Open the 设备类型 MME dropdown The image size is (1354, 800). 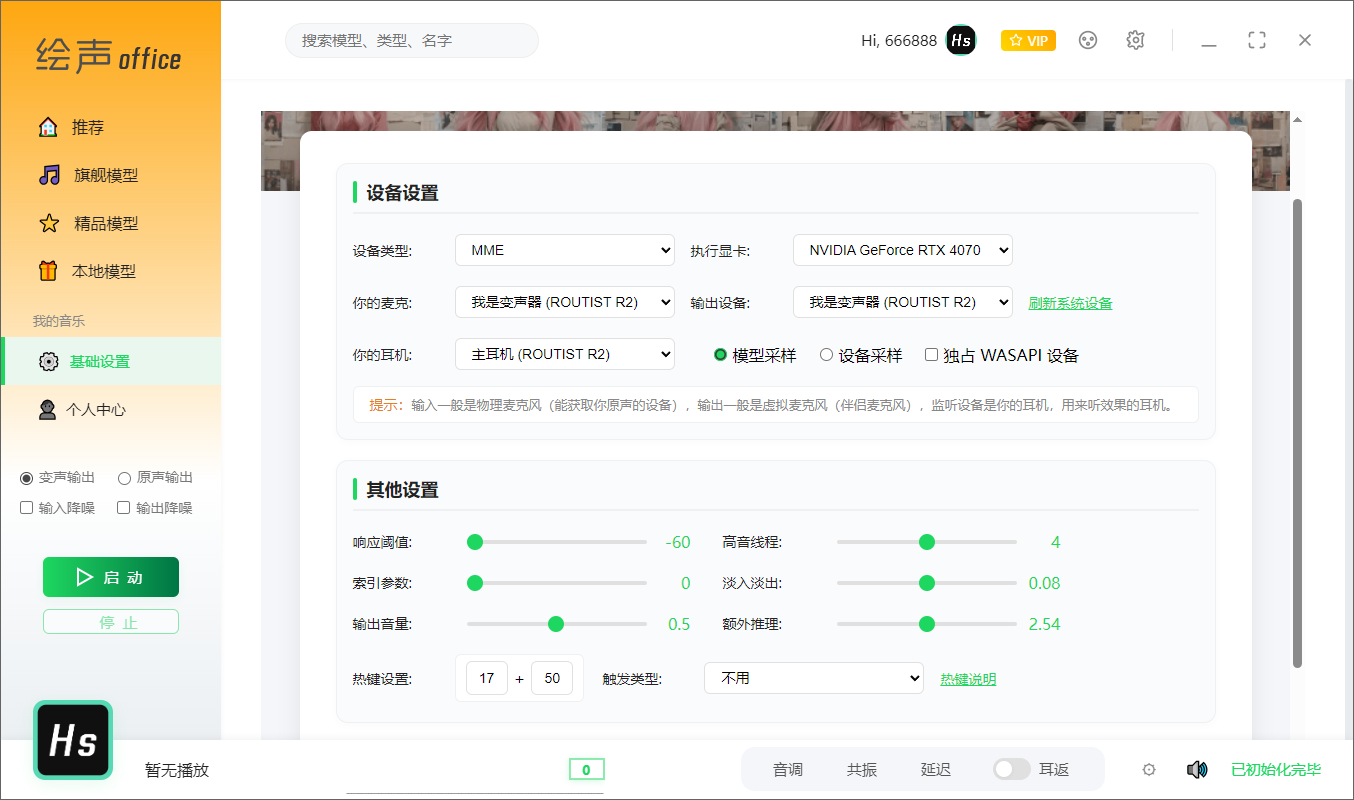[564, 250]
